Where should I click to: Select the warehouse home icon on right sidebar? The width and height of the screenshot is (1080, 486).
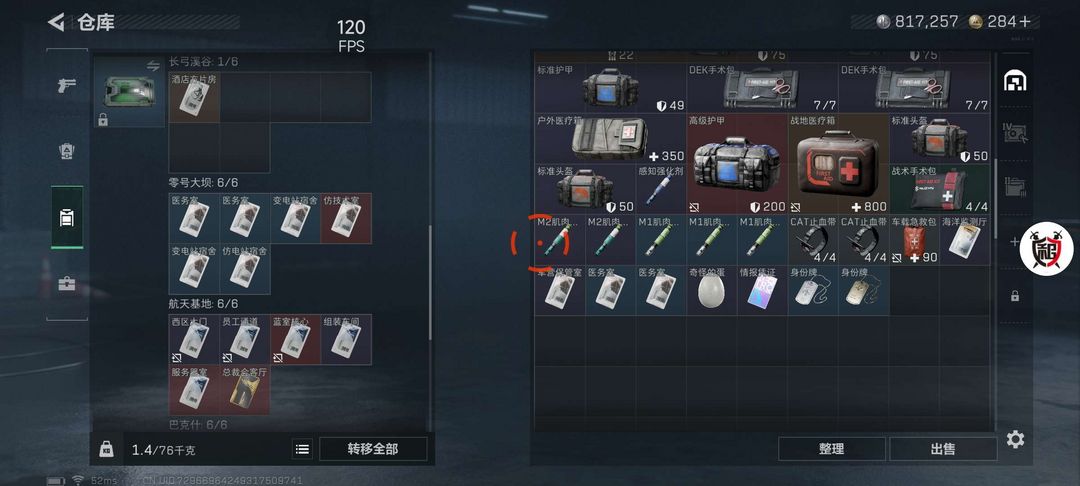coord(1015,81)
